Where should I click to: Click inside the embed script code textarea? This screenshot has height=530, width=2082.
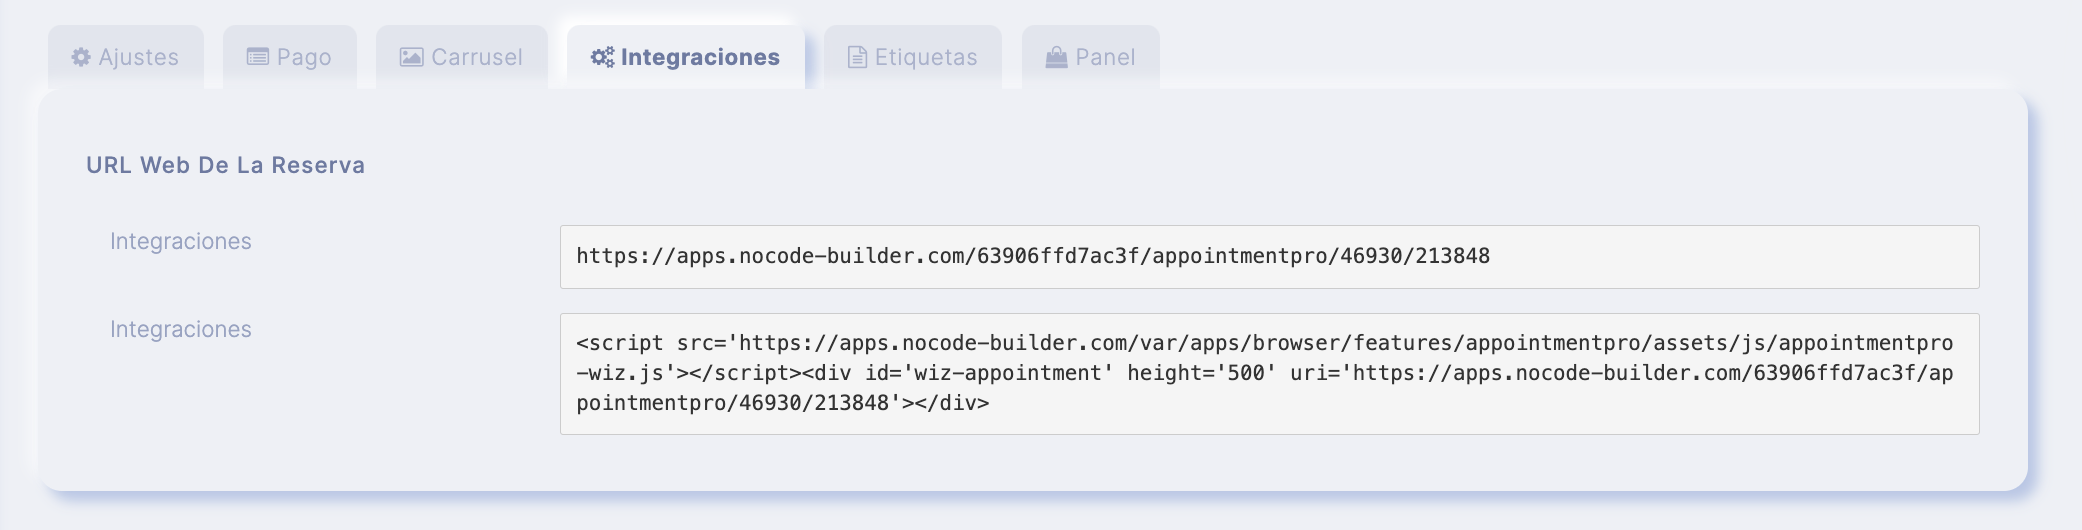point(1270,374)
